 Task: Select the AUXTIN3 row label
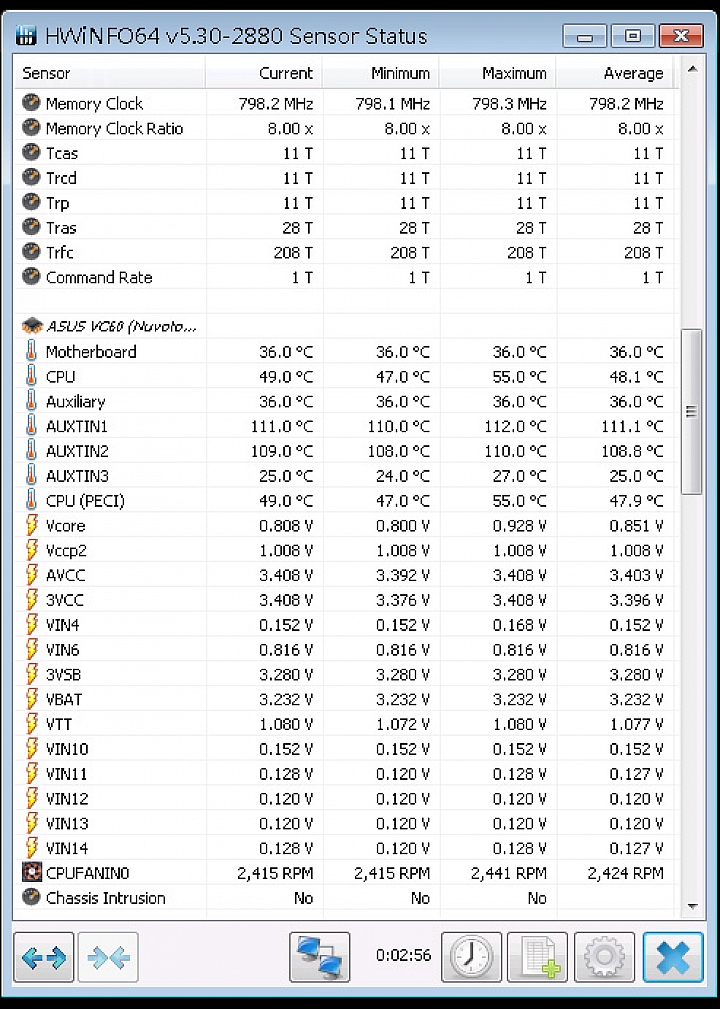pos(77,476)
